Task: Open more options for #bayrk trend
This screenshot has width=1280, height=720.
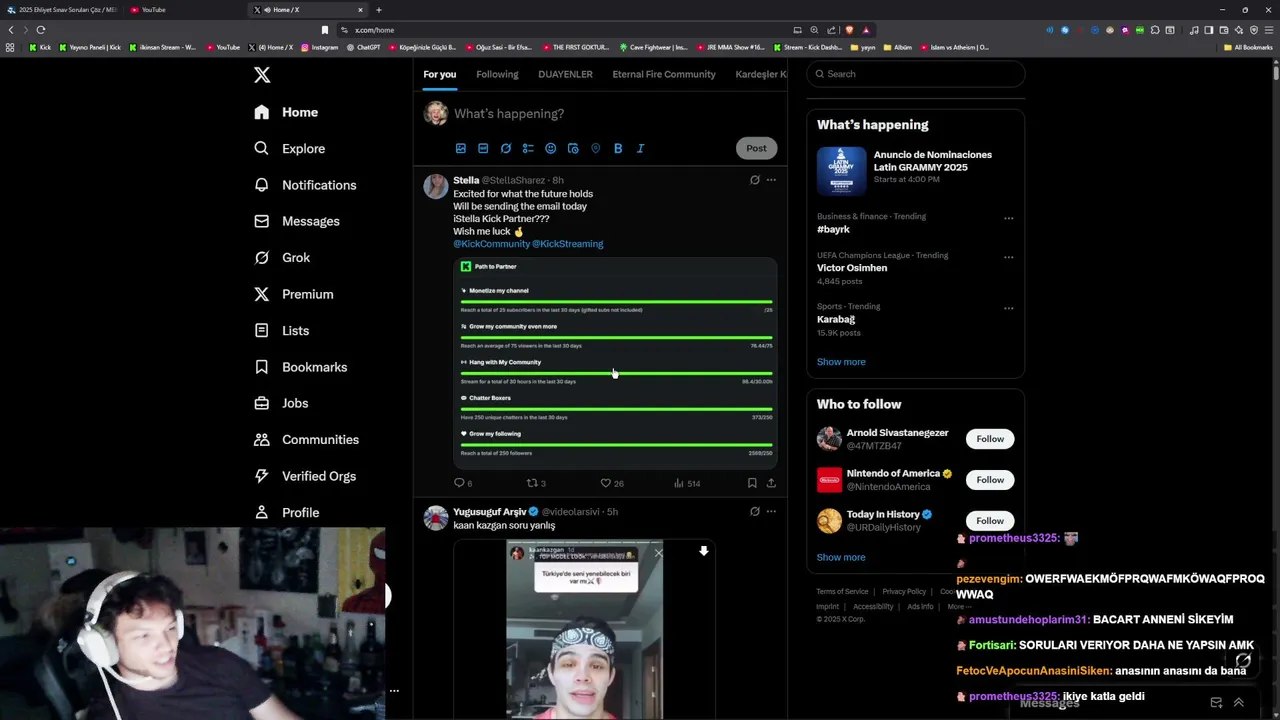Action: pyautogui.click(x=1008, y=218)
